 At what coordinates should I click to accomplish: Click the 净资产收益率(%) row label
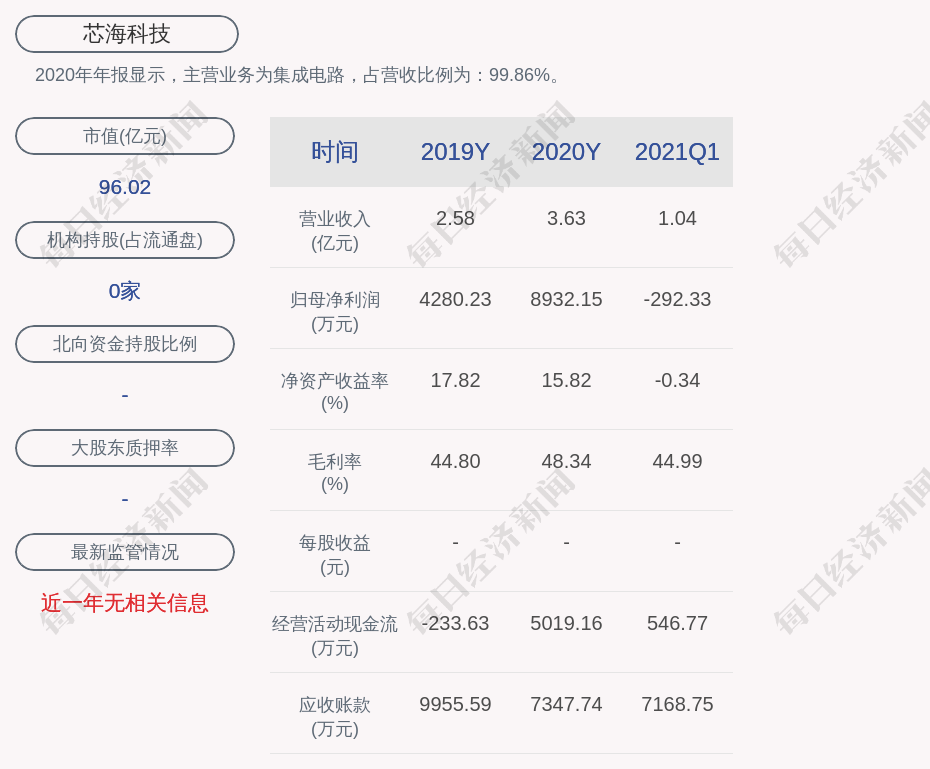[x=335, y=392]
